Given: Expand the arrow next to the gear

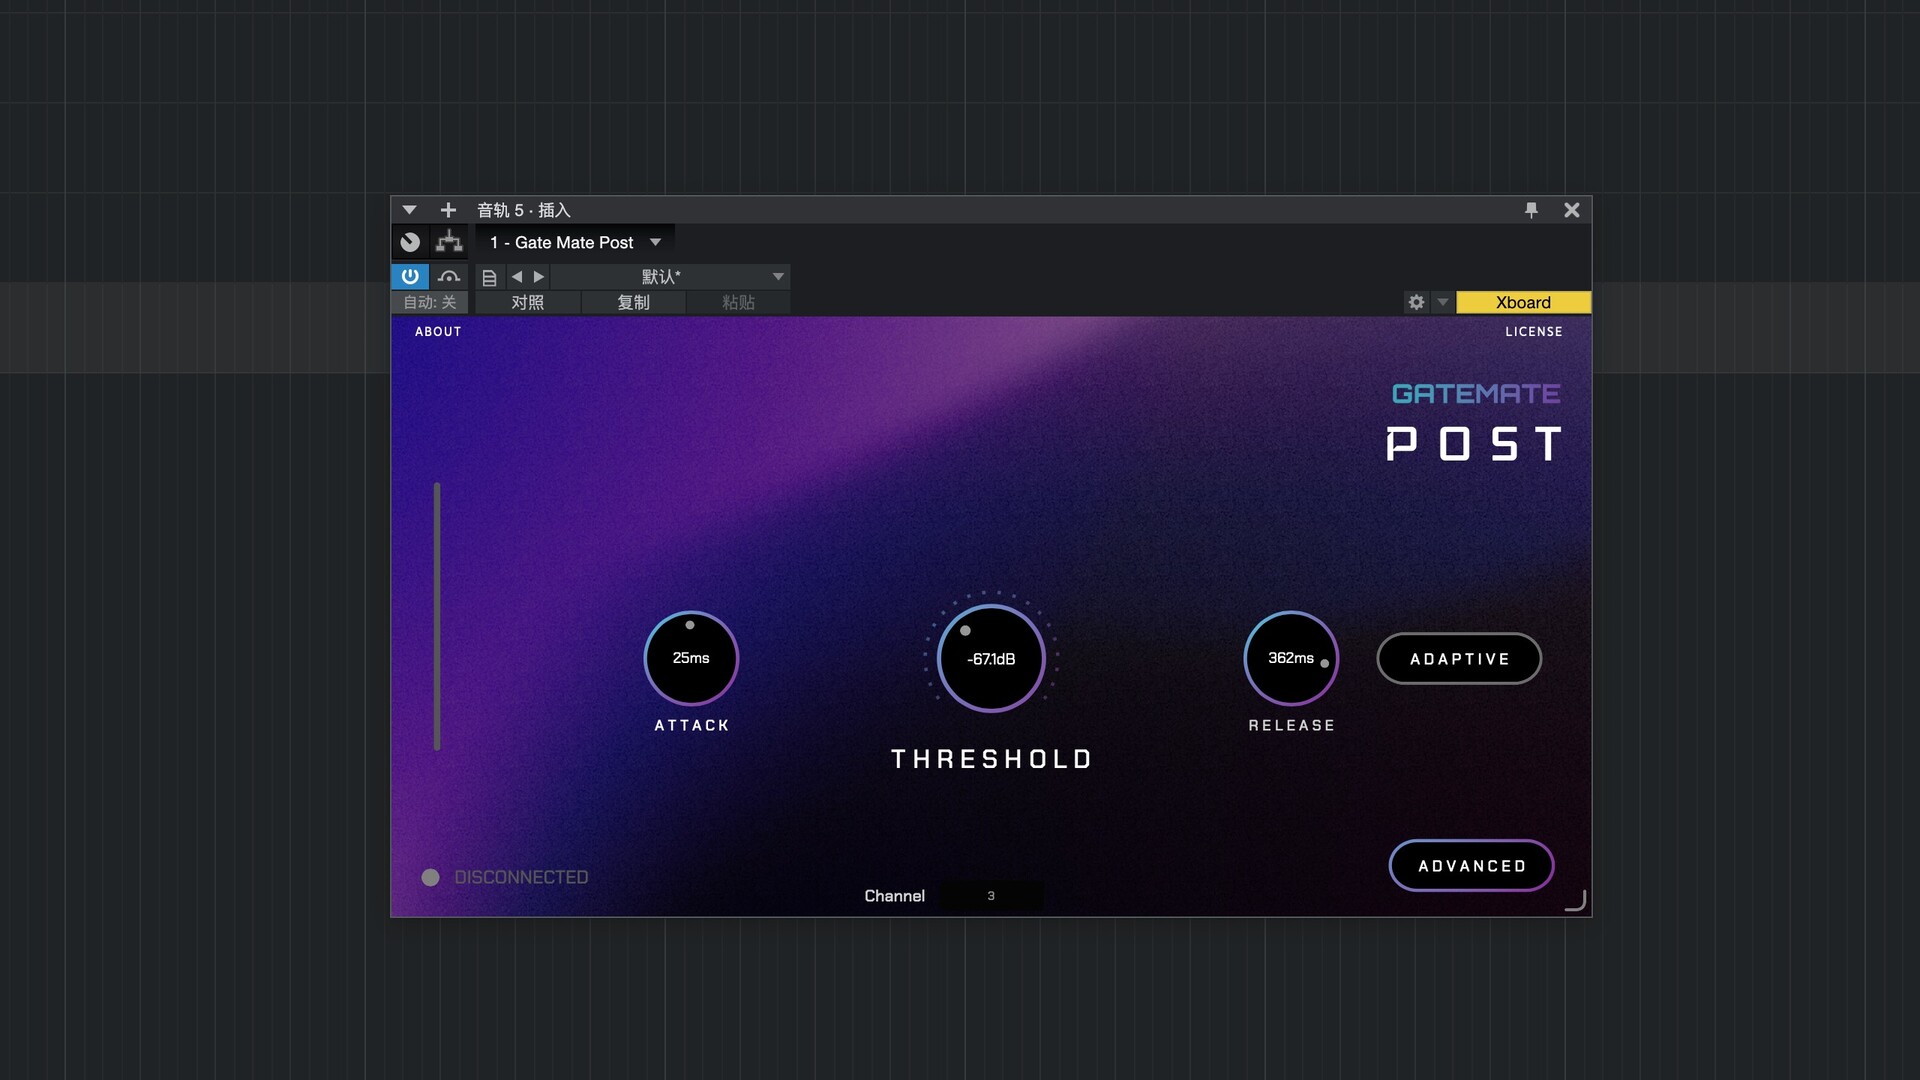Looking at the screenshot, I should pos(1442,302).
